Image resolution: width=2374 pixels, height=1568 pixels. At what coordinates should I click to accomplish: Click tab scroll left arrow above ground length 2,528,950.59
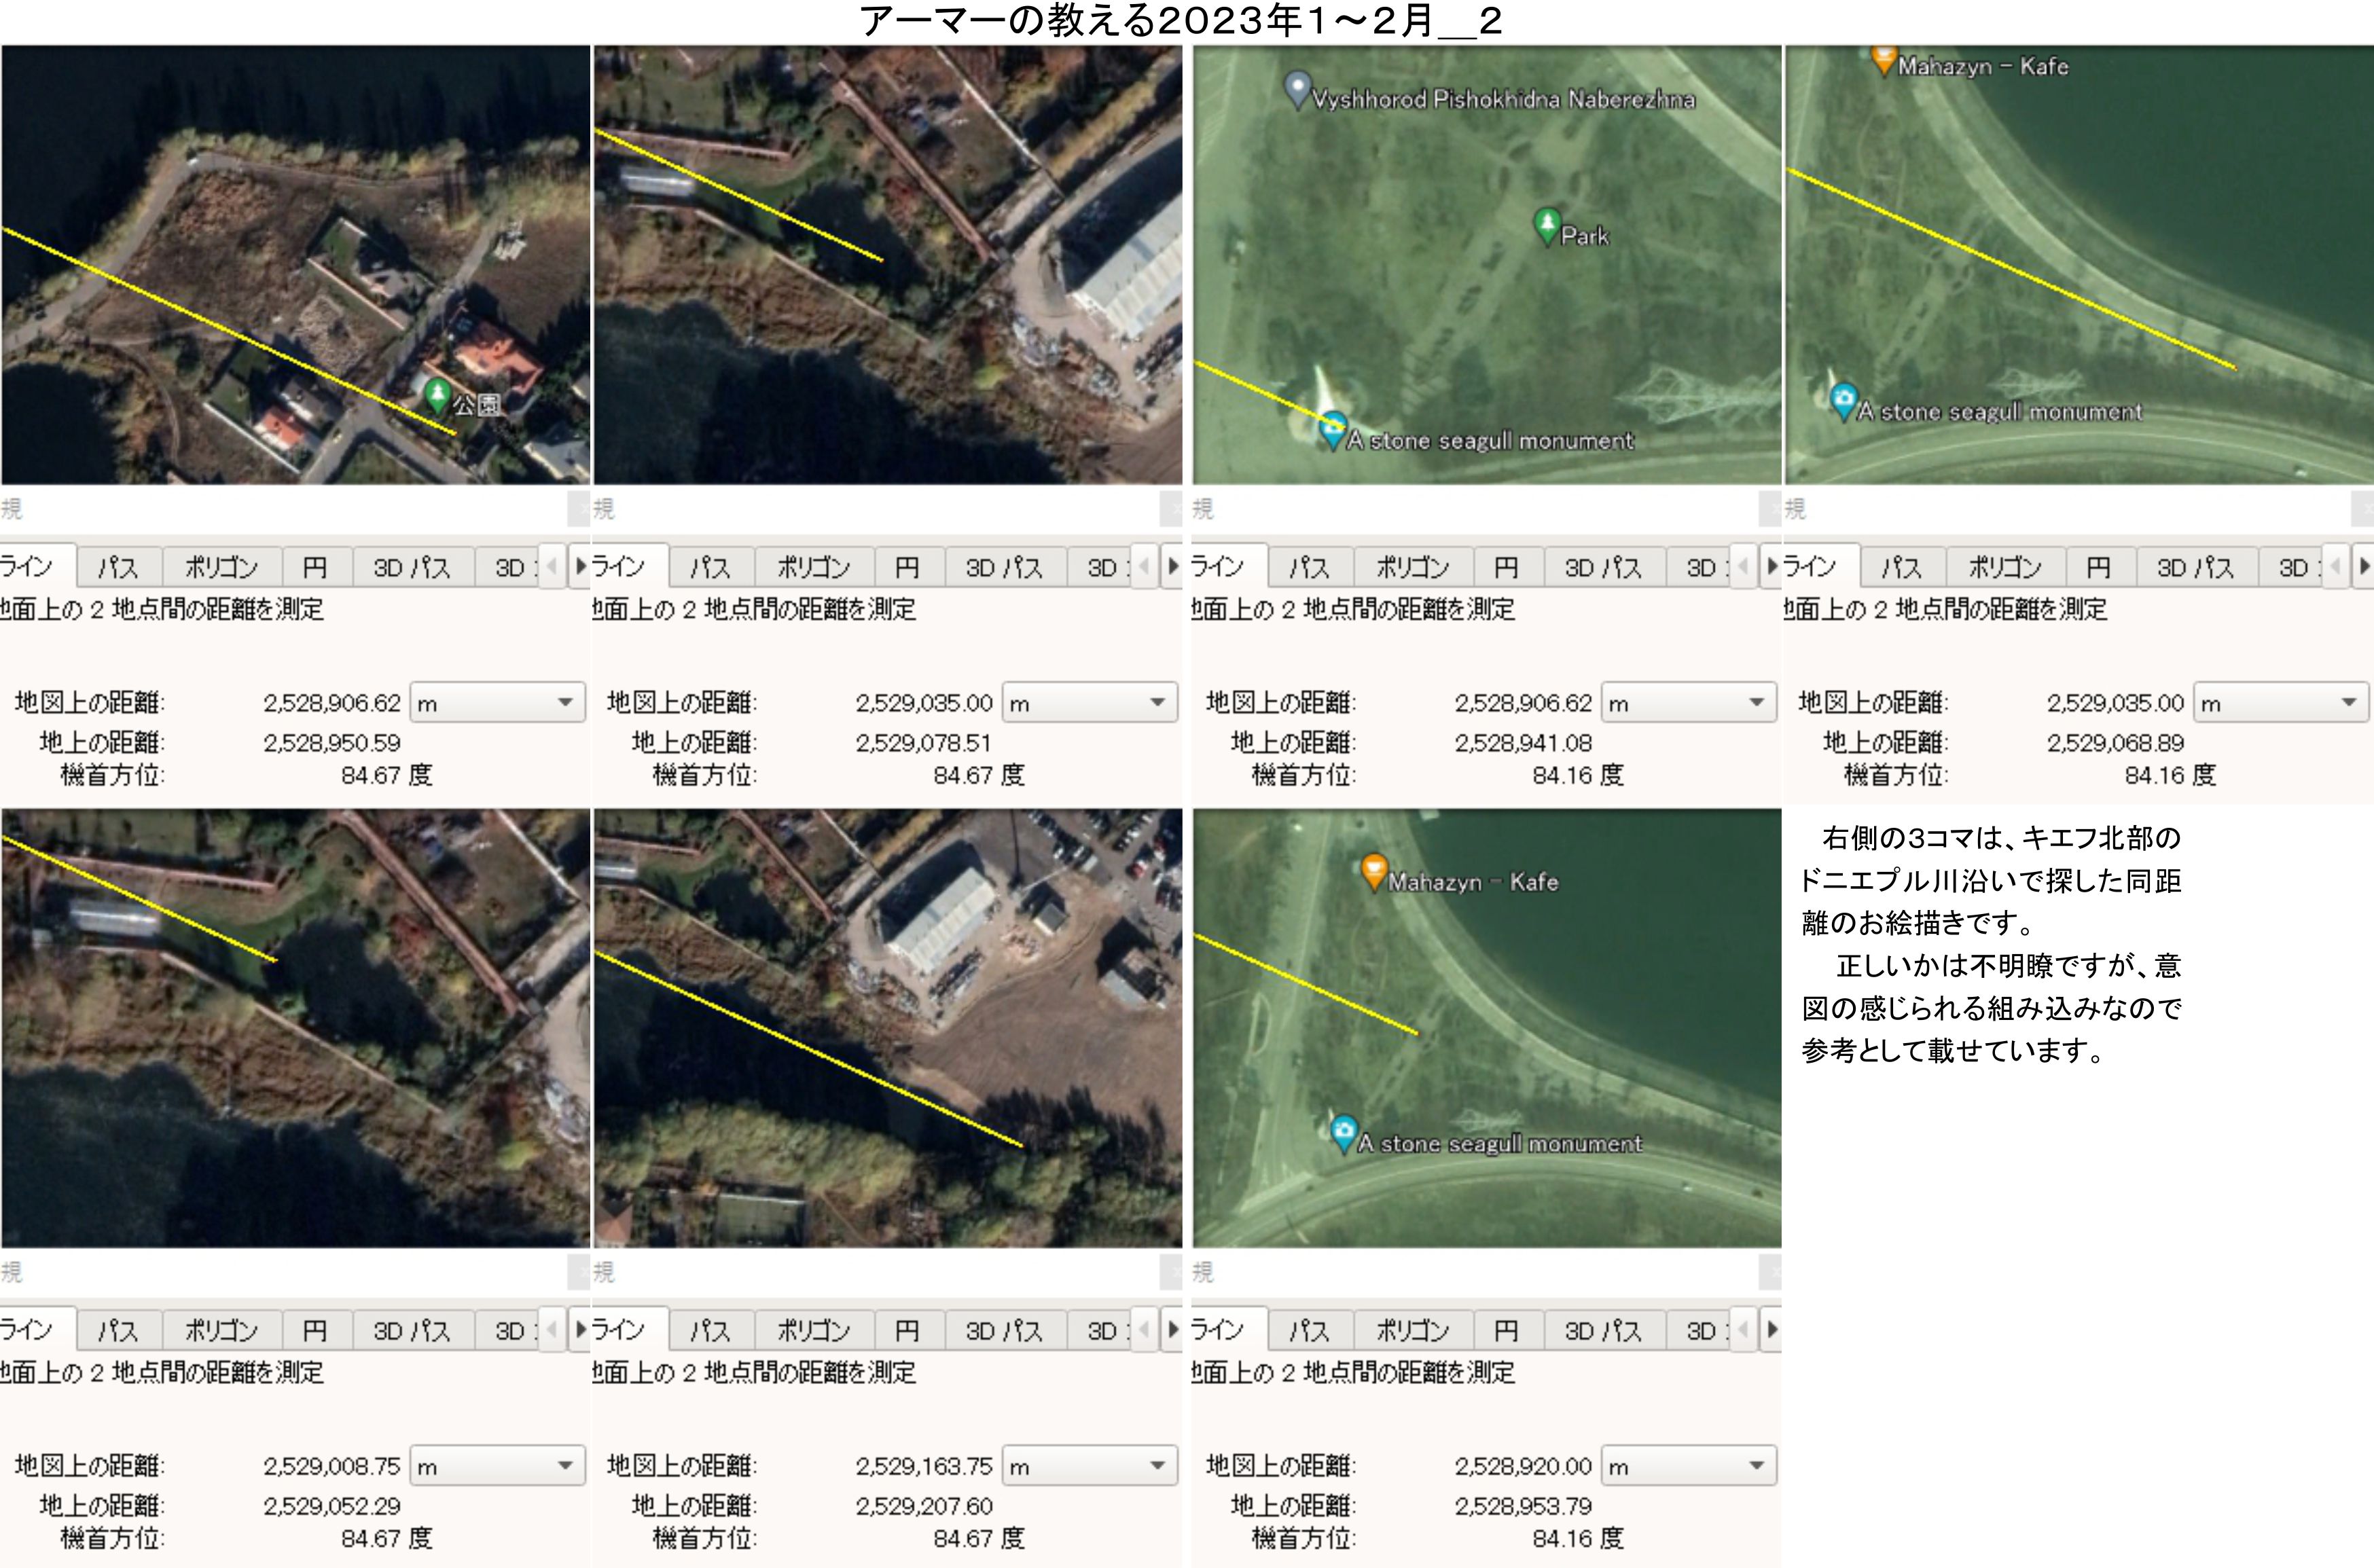click(x=552, y=567)
